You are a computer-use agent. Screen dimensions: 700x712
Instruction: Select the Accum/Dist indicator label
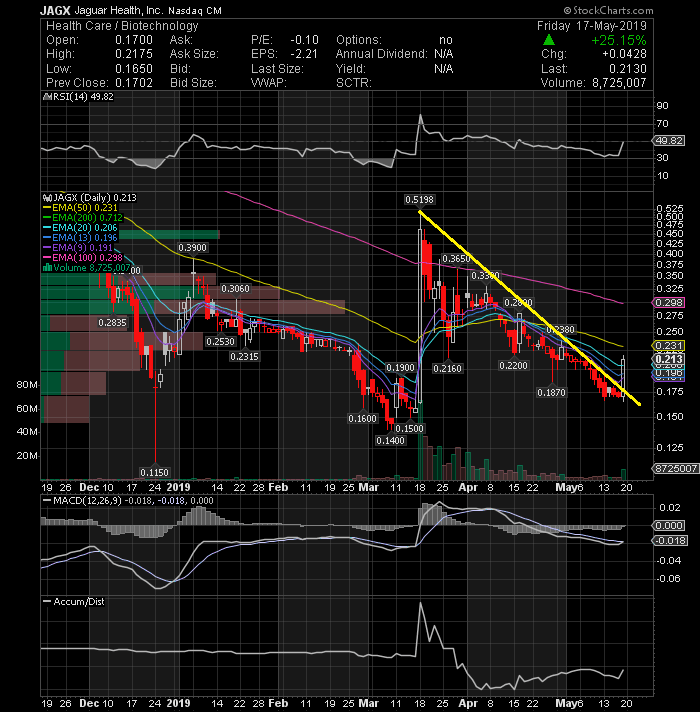tap(74, 602)
